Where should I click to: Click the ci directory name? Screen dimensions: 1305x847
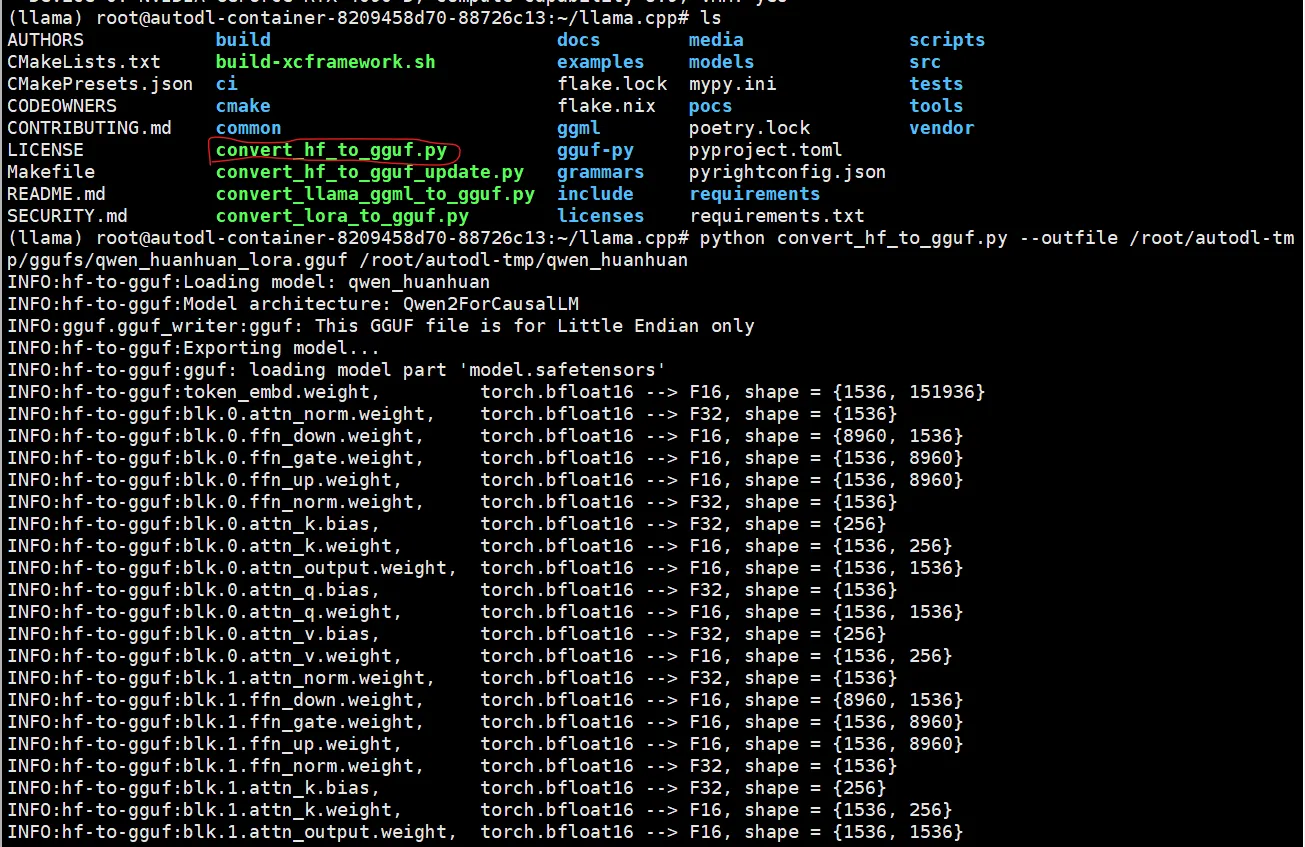coord(227,84)
